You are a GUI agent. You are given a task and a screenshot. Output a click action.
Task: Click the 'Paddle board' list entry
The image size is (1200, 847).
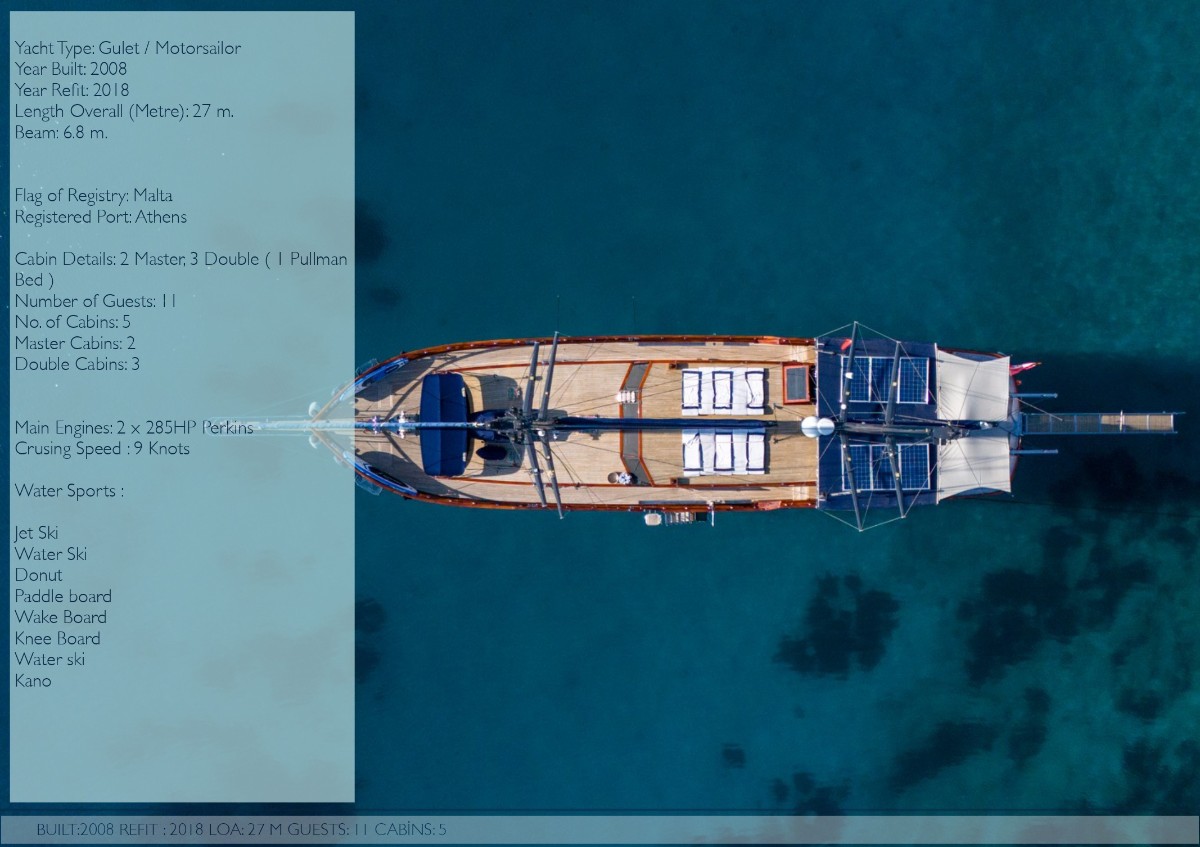point(63,596)
